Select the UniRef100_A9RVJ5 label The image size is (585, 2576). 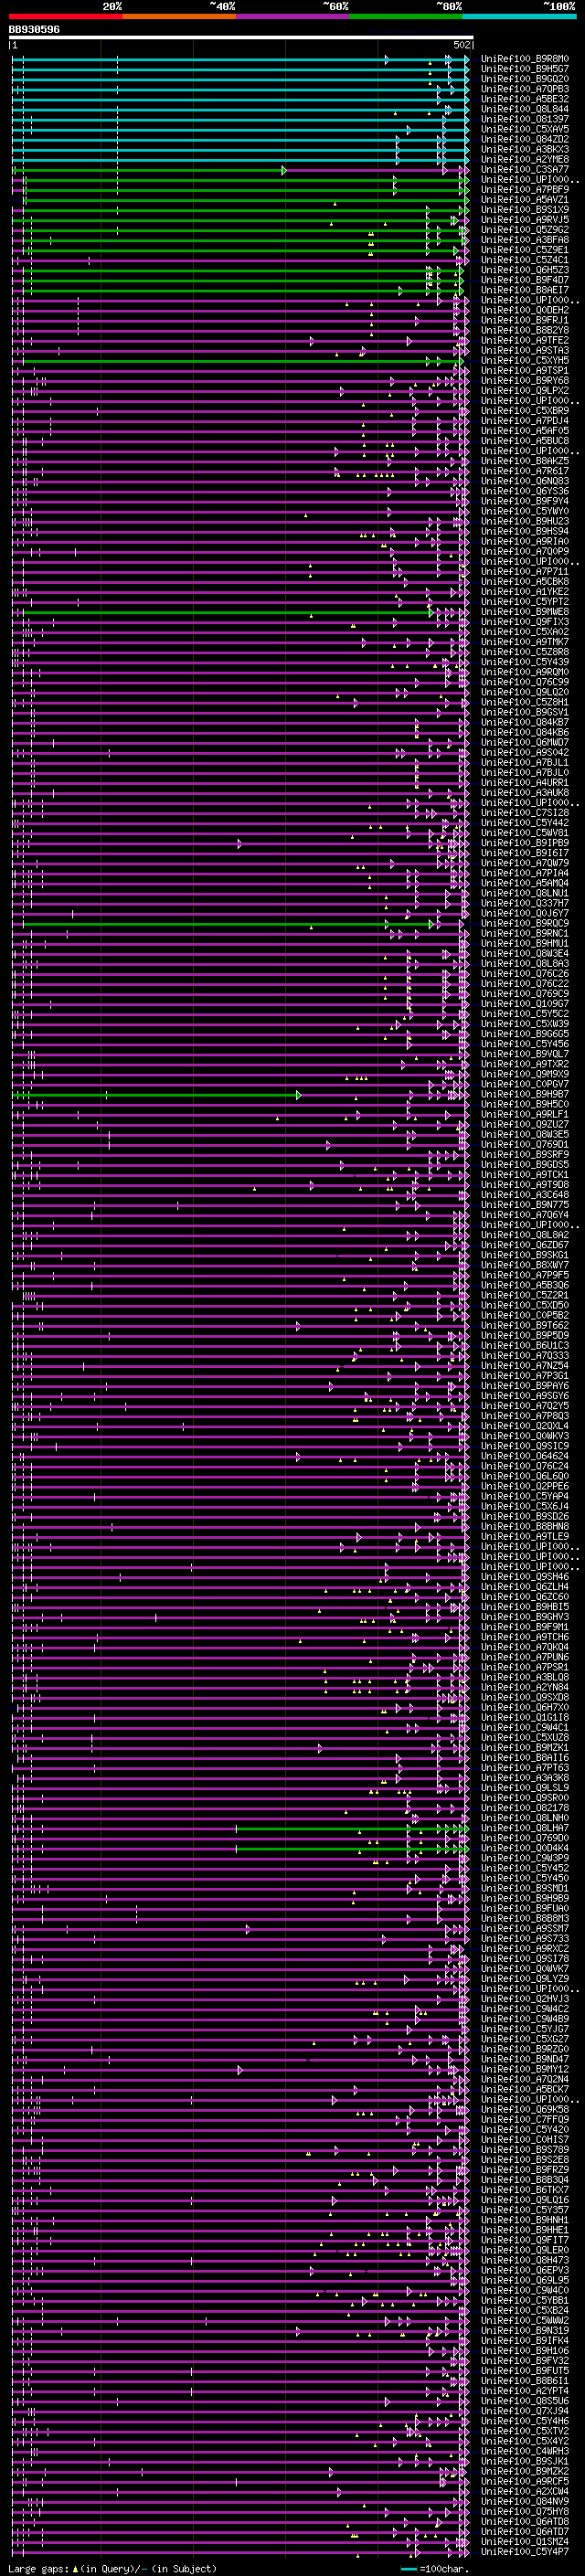click(x=525, y=219)
